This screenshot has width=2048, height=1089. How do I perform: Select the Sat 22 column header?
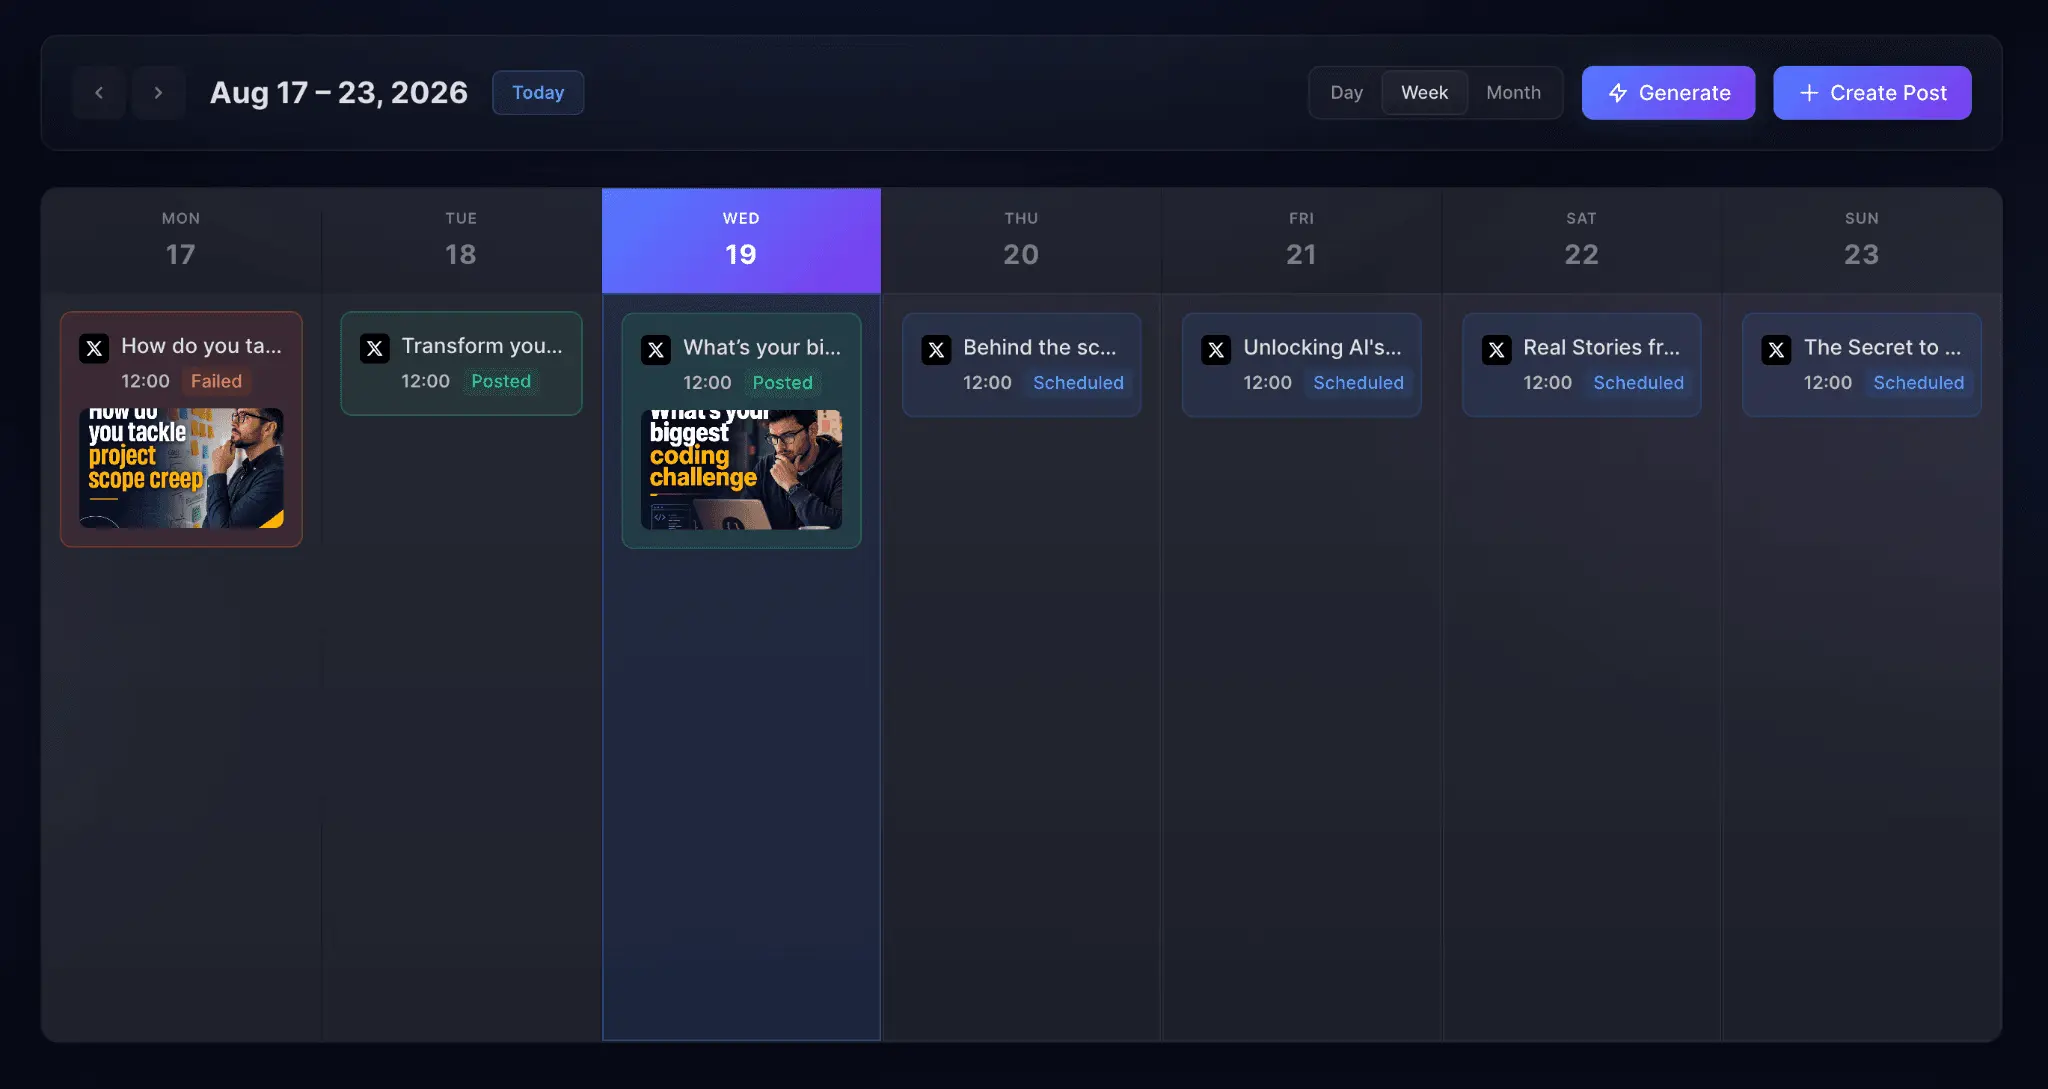pos(1581,241)
